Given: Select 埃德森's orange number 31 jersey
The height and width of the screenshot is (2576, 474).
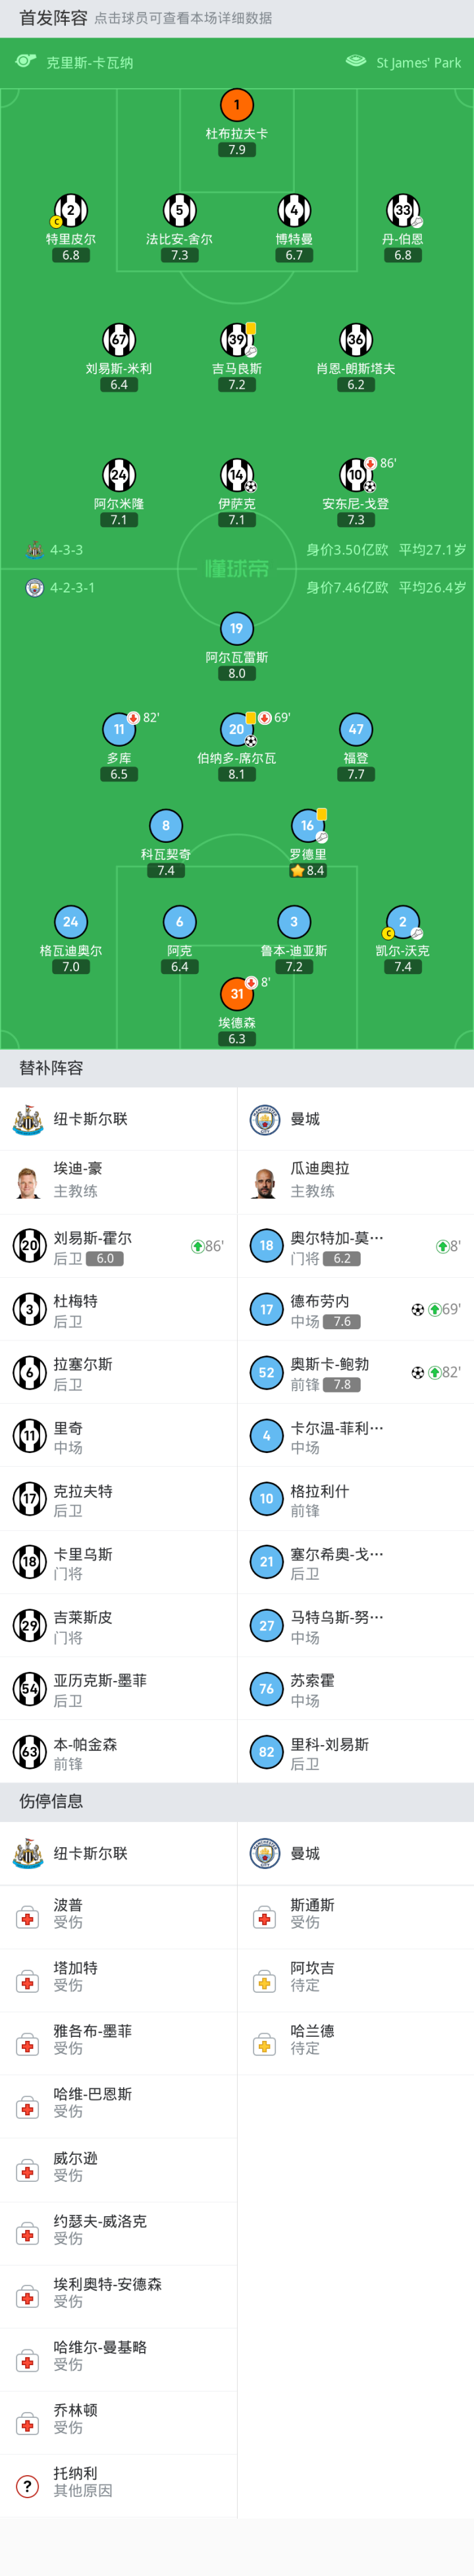Looking at the screenshot, I should pos(237,994).
